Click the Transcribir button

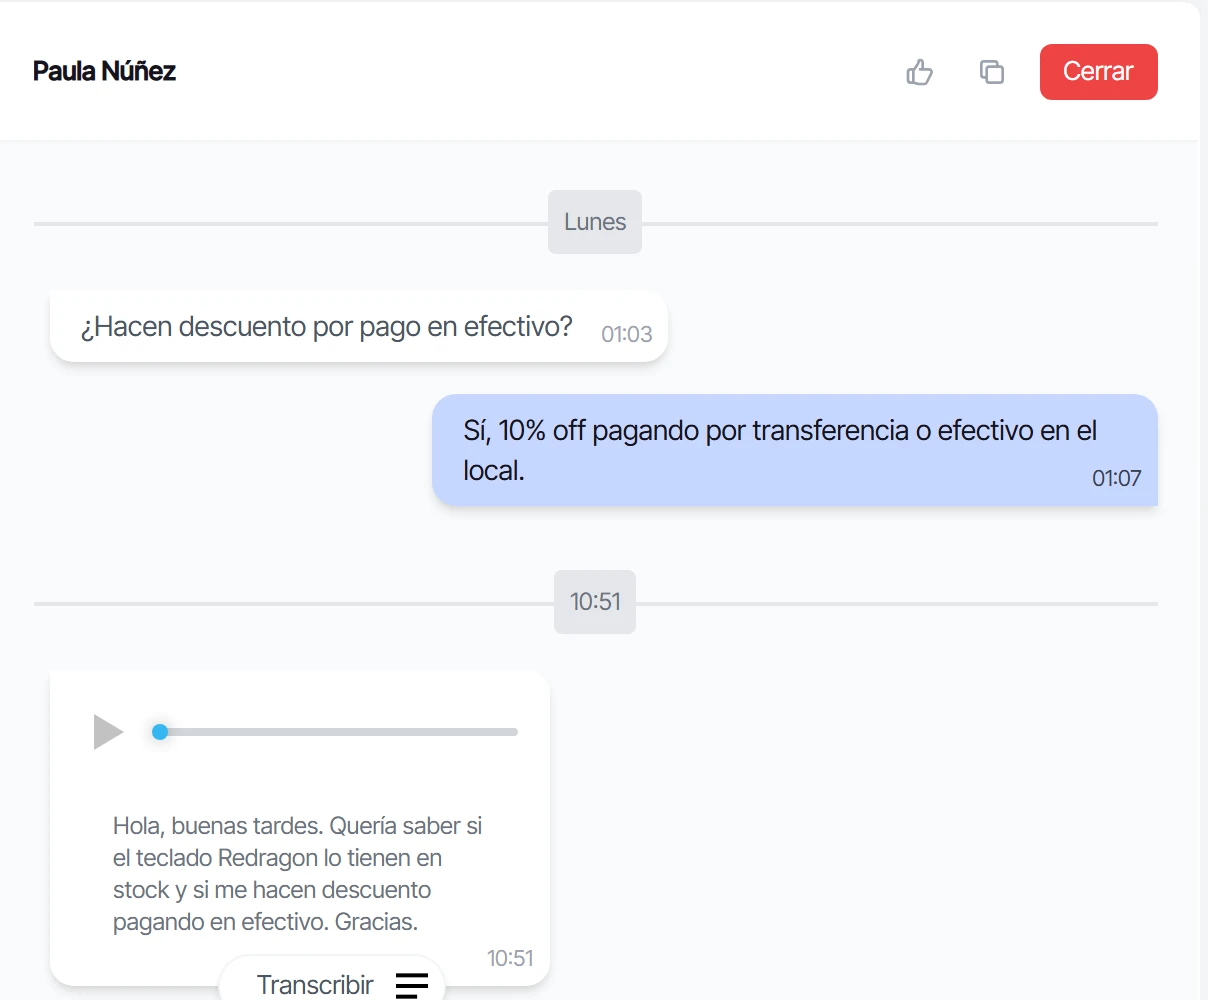[x=331, y=984]
